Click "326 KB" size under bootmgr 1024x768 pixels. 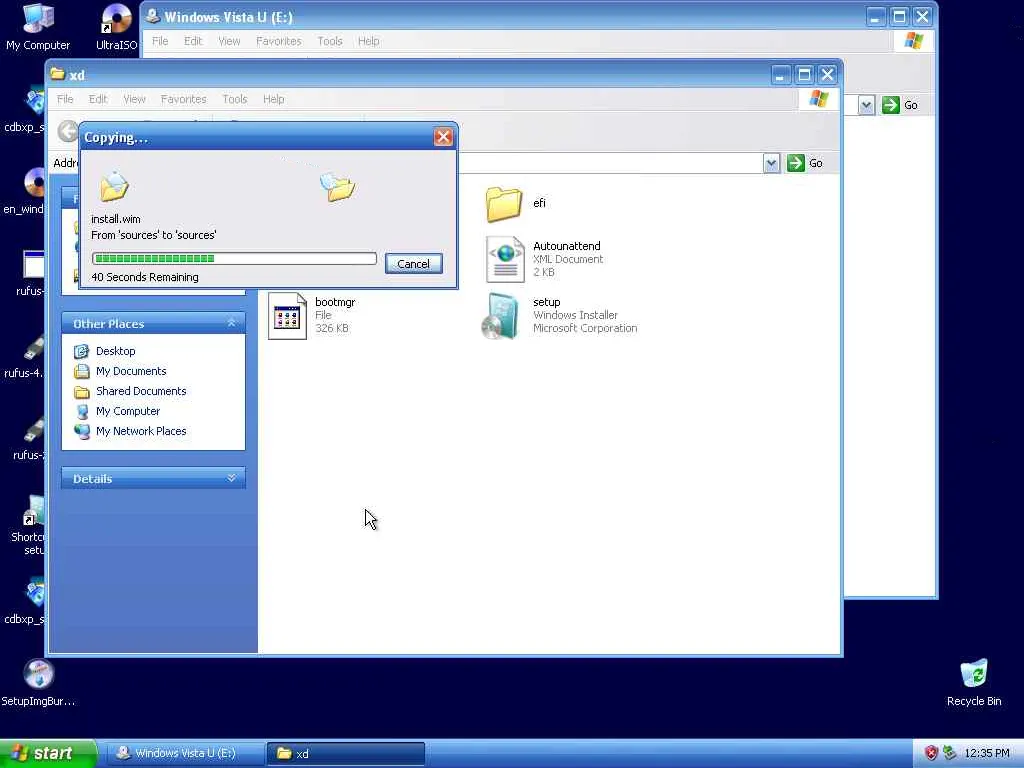tap(332, 328)
